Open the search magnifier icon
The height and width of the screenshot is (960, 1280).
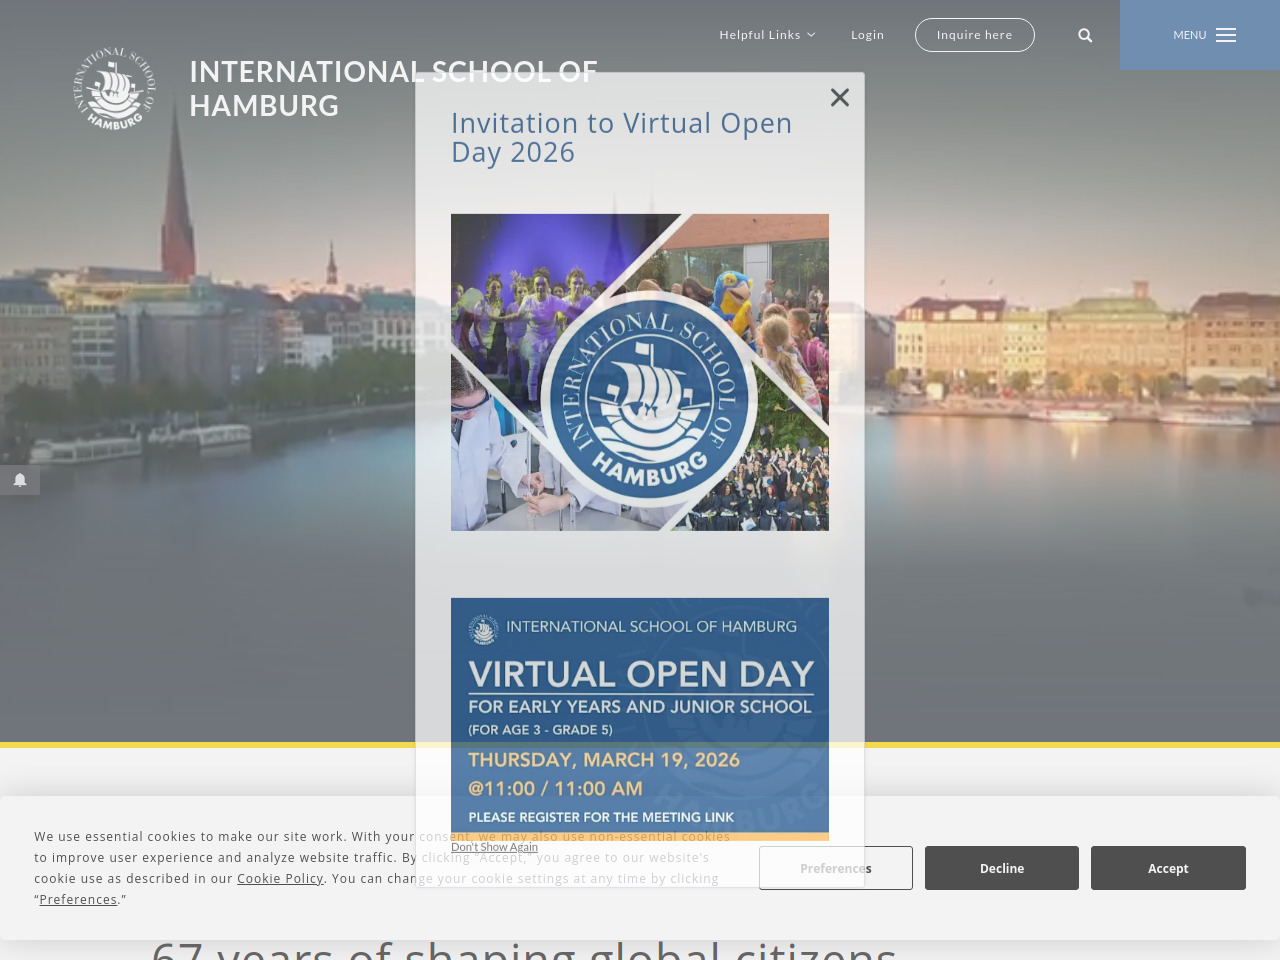click(1085, 35)
